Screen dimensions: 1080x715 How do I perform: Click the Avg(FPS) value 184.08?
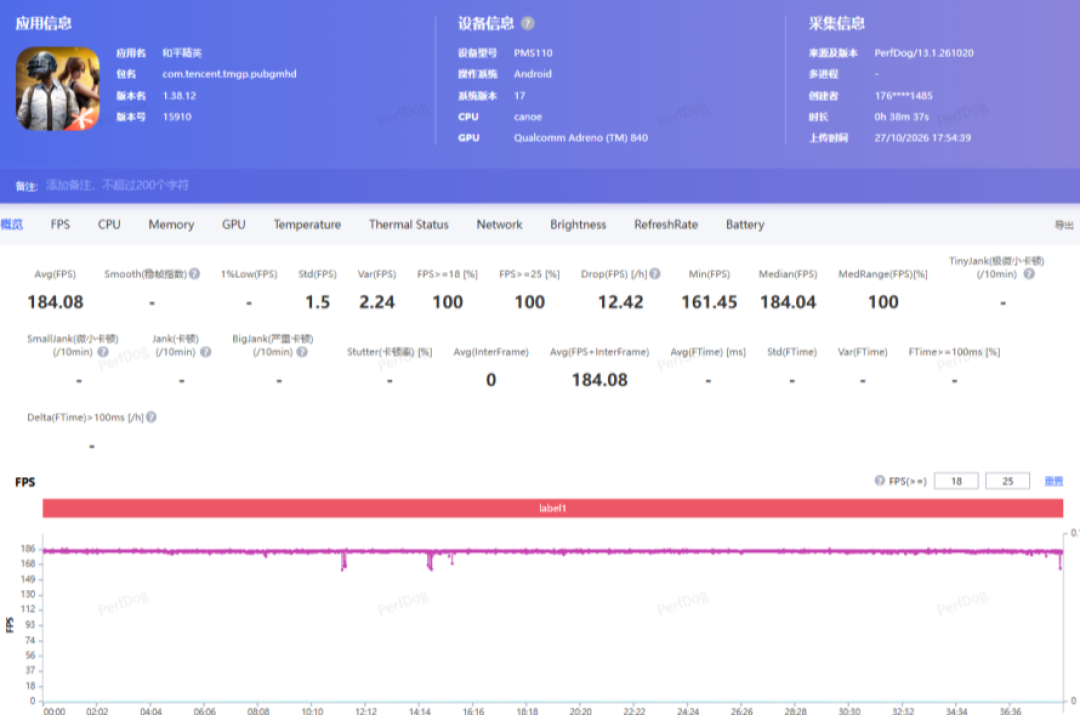pyautogui.click(x=55, y=302)
